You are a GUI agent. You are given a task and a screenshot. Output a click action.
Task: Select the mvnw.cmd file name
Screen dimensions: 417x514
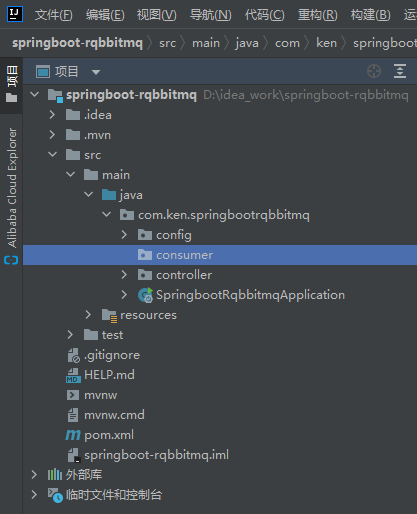(x=114, y=415)
